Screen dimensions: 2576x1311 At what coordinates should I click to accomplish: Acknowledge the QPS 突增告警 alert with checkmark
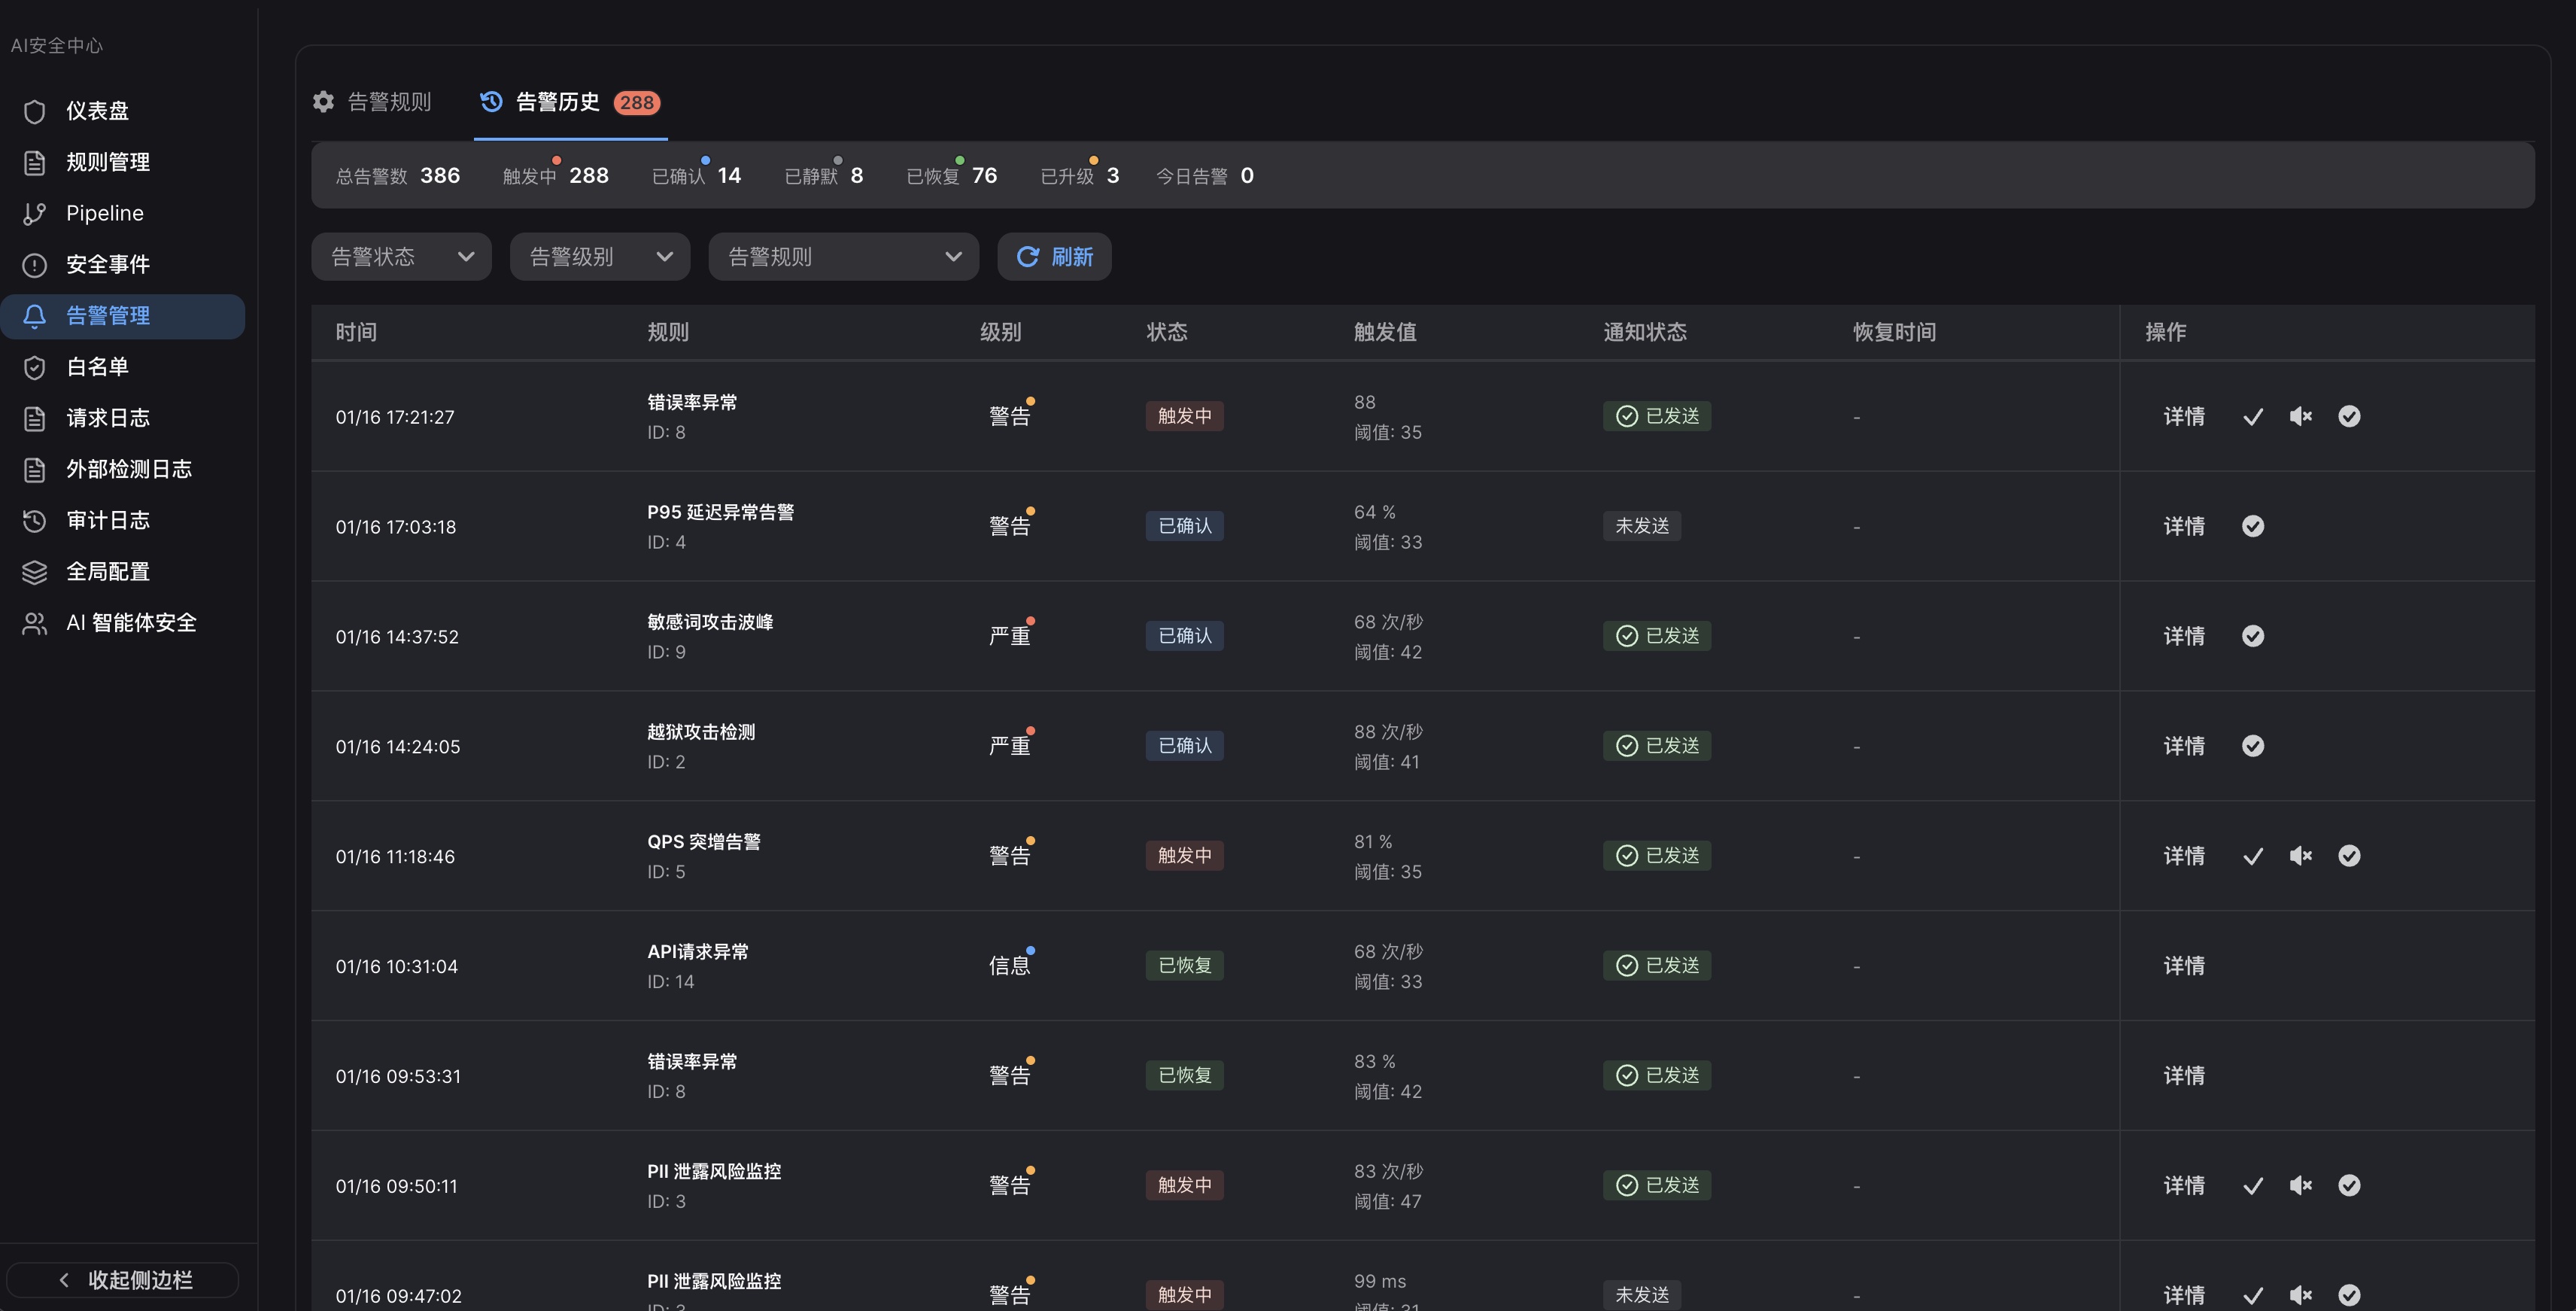(2253, 856)
